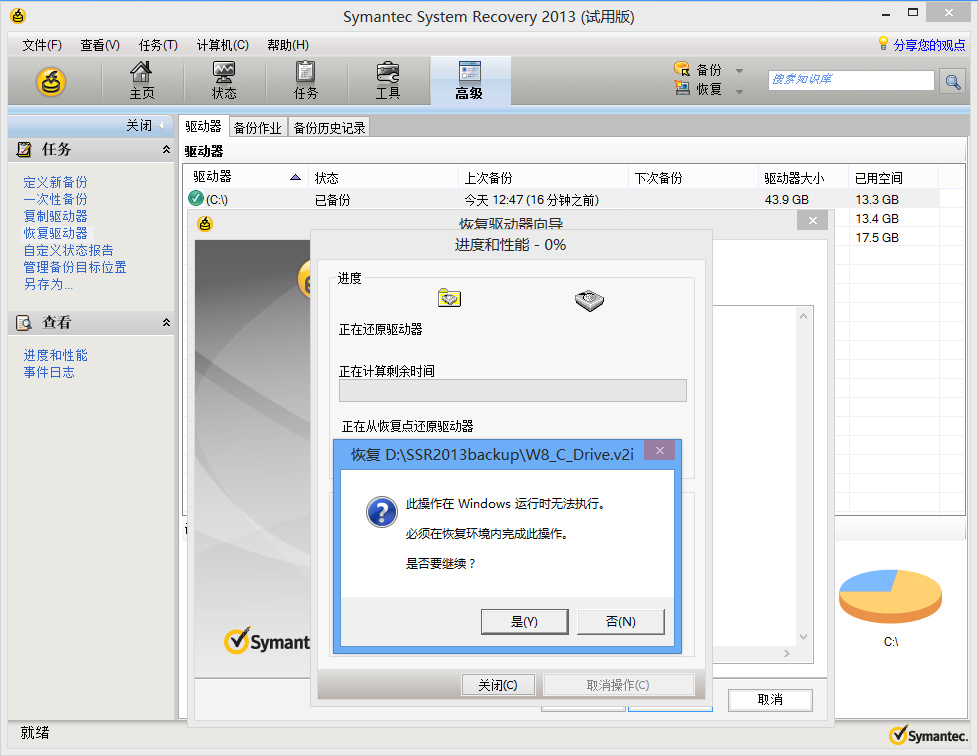Decline with the 否(N) button
Viewport: 978px width, 756px height.
click(621, 621)
